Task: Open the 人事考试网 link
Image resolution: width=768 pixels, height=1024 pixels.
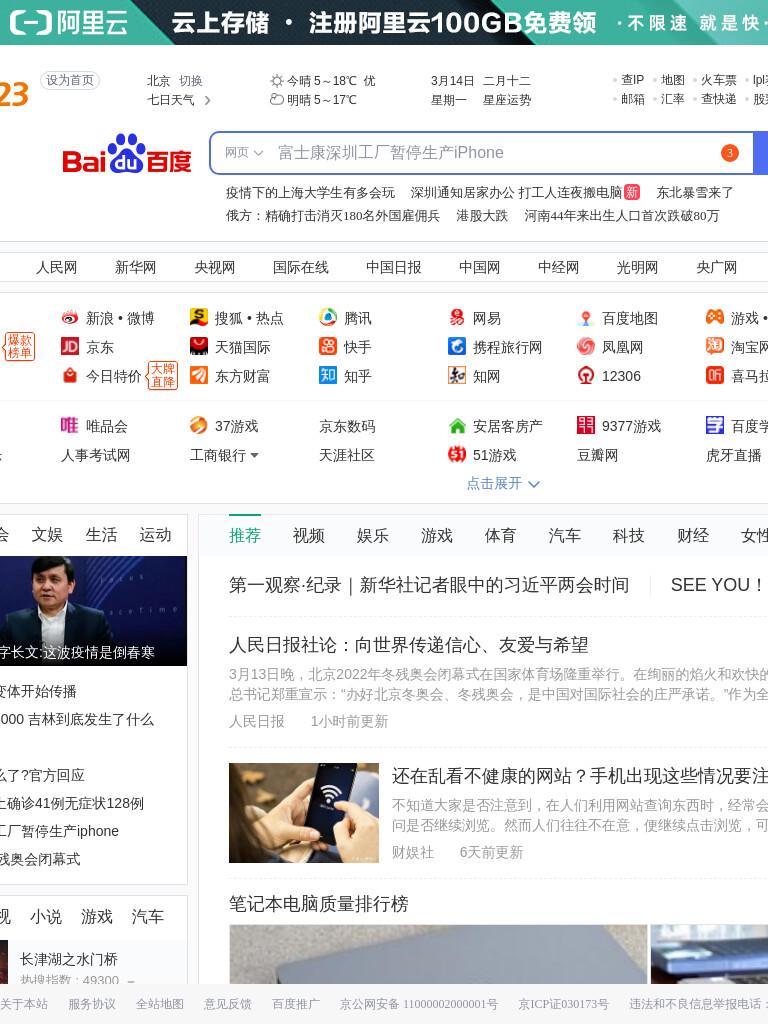Action: pyautogui.click(x=95, y=455)
